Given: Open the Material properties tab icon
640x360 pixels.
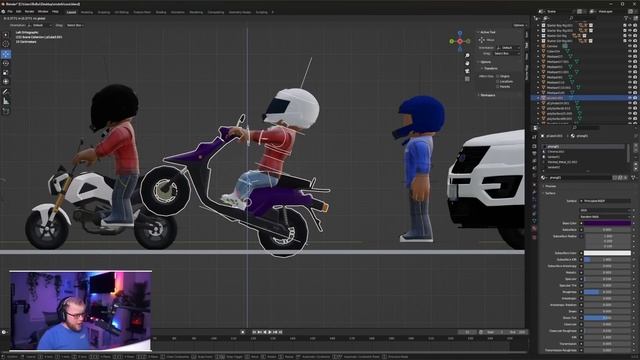Looking at the screenshot, I should pyautogui.click(x=534, y=229).
